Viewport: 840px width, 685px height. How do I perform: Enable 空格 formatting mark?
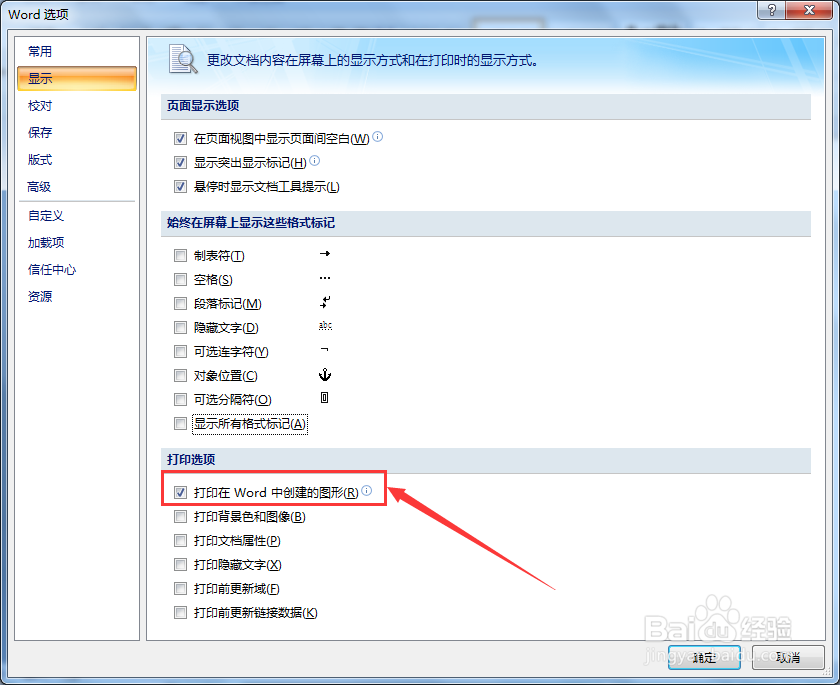181,280
